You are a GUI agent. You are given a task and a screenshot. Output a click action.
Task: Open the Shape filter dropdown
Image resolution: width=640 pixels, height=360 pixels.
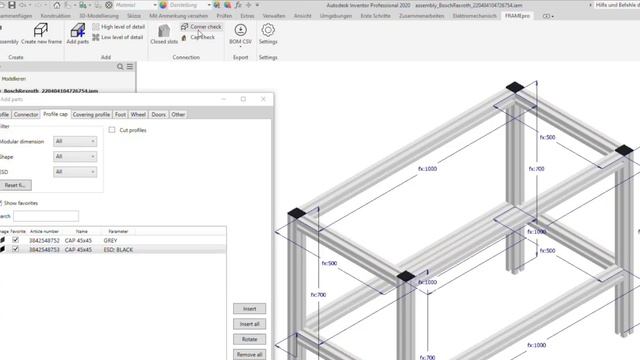click(75, 156)
